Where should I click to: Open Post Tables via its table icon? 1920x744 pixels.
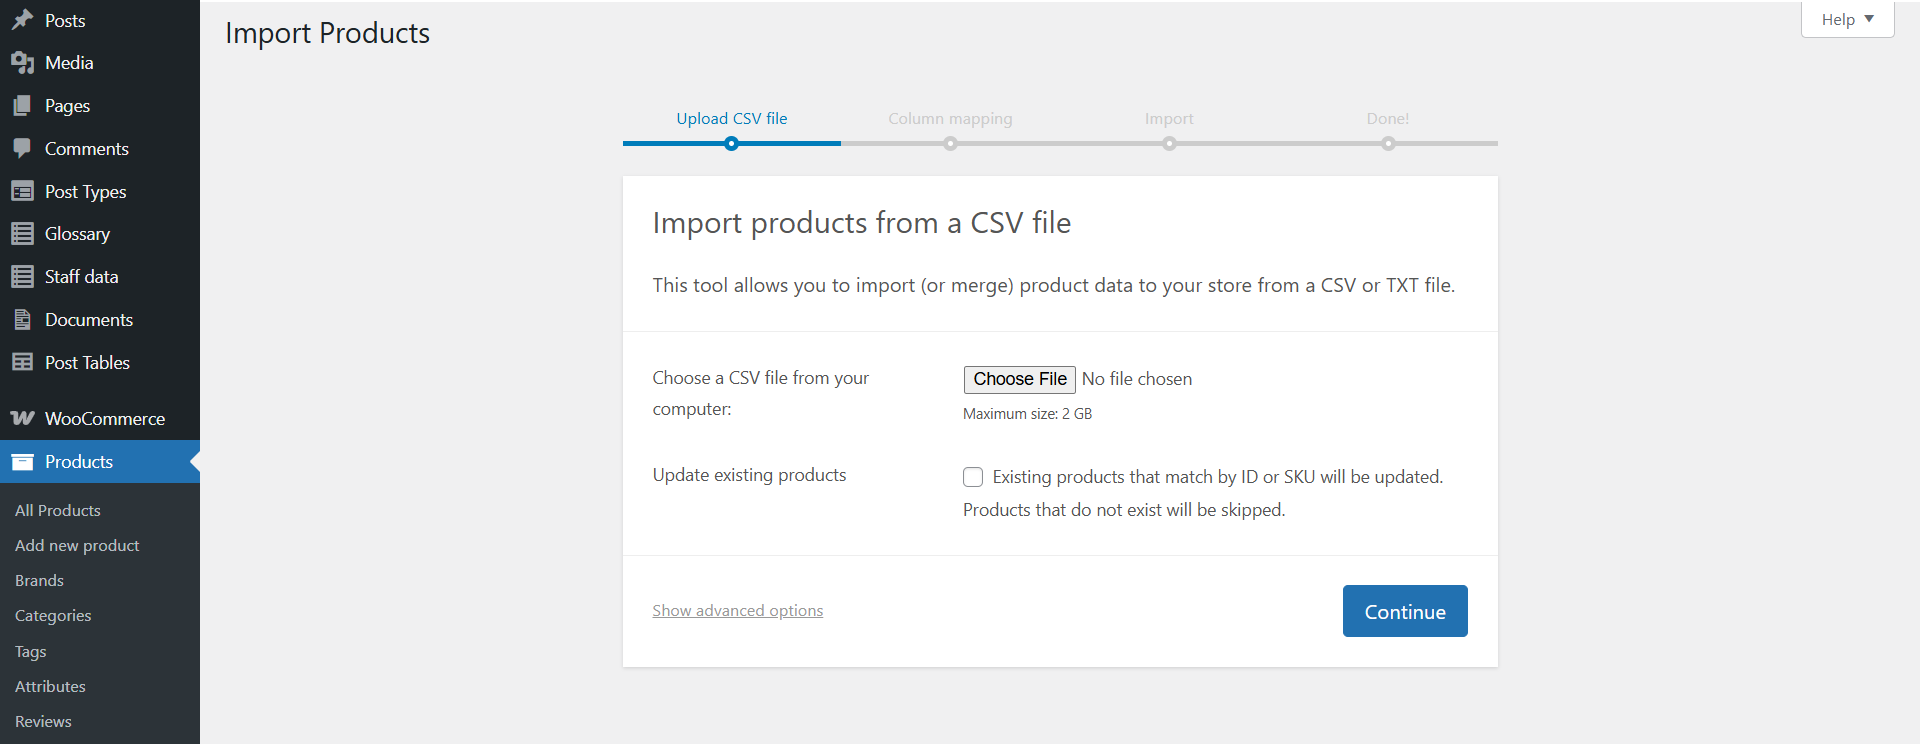coord(23,362)
